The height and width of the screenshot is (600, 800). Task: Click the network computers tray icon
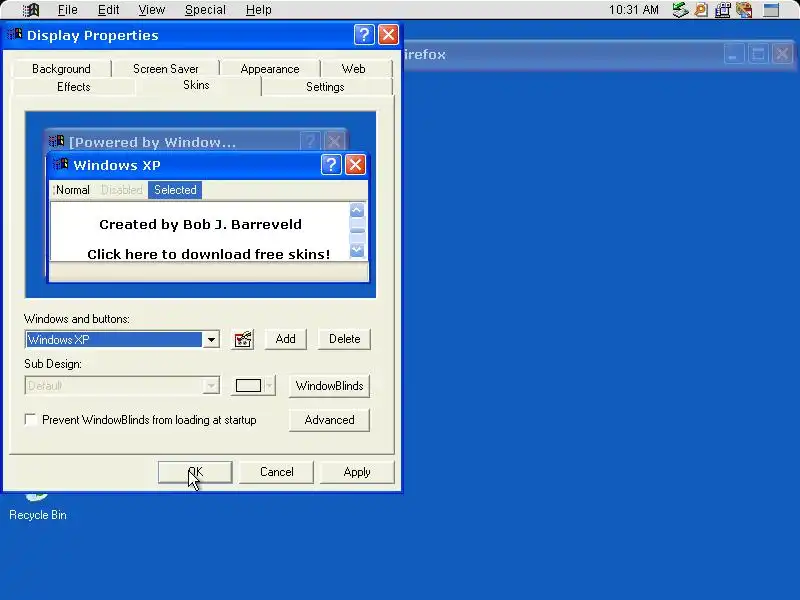pyautogui.click(x=722, y=10)
